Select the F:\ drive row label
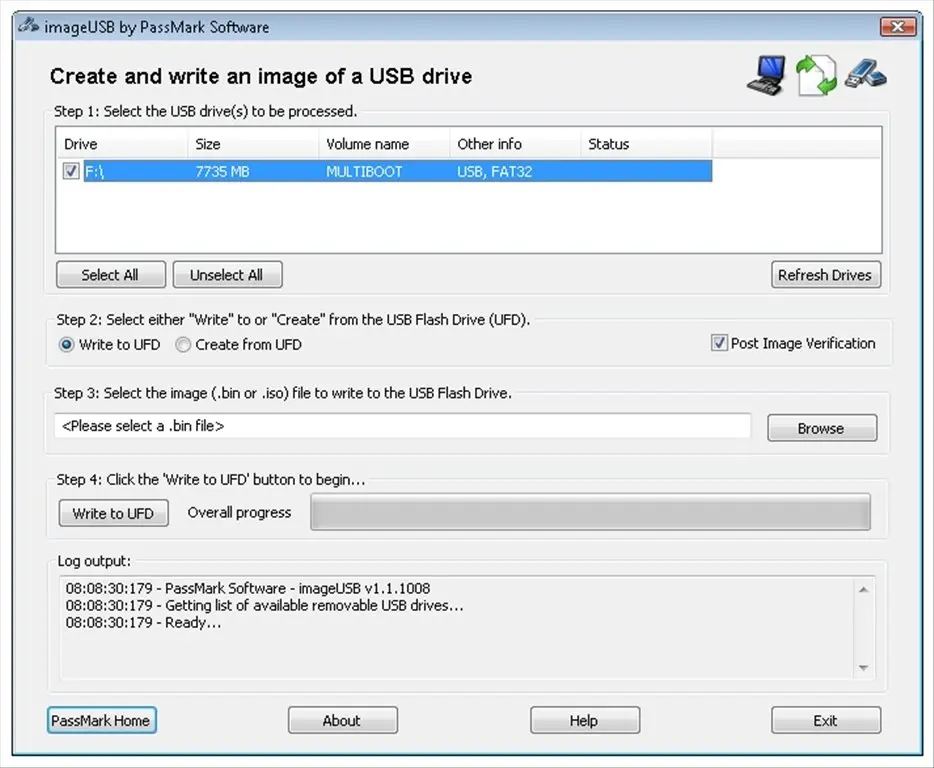The height and width of the screenshot is (768, 934). [x=95, y=172]
